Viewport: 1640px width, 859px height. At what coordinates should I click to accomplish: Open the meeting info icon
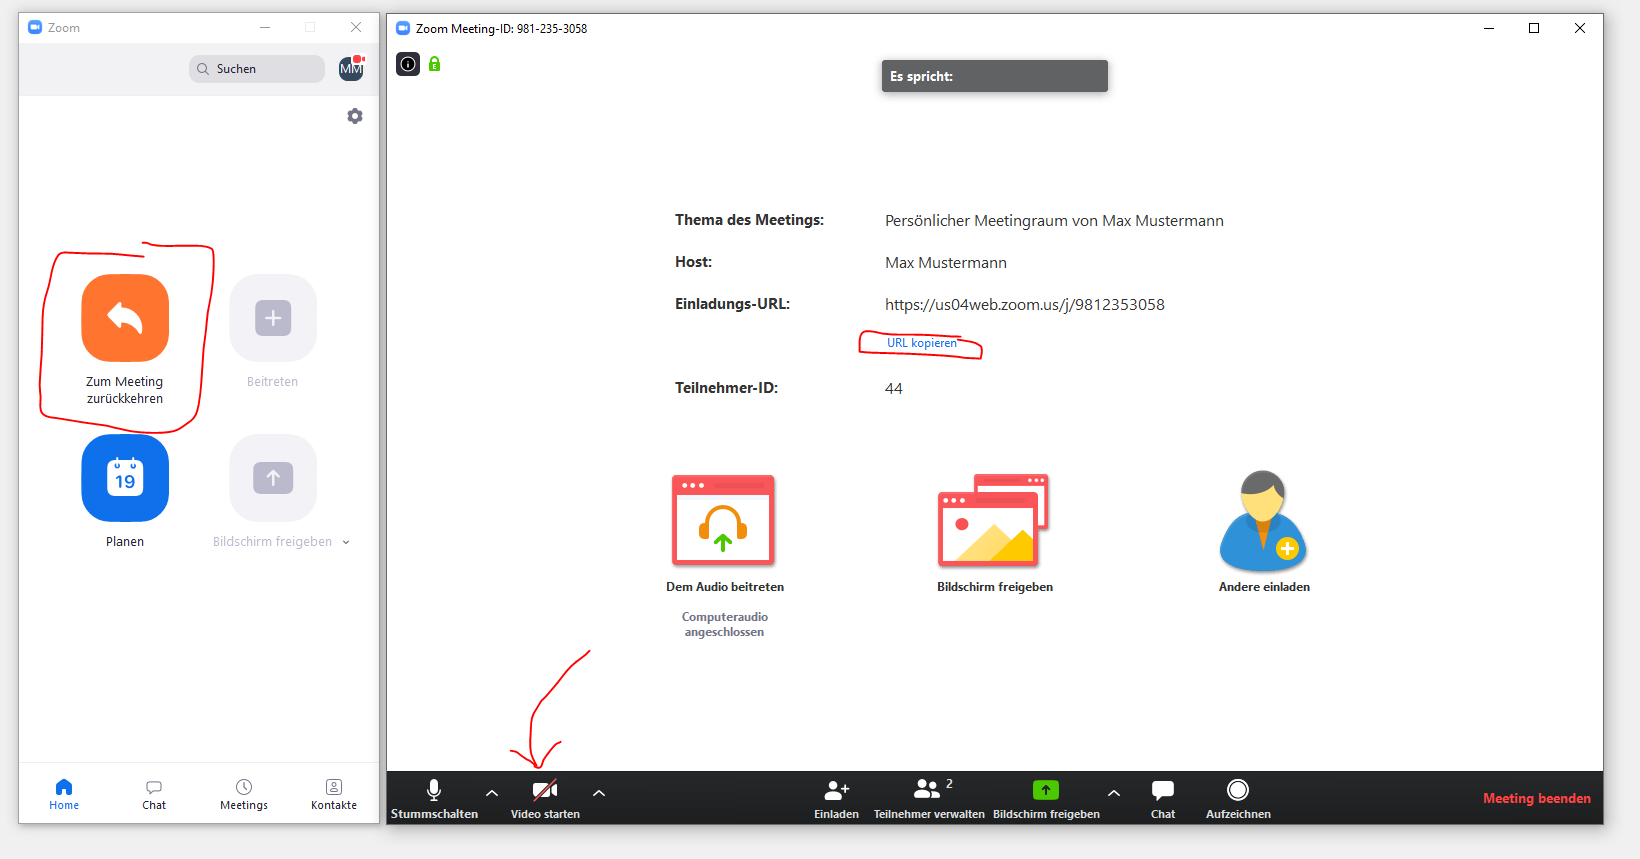408,64
